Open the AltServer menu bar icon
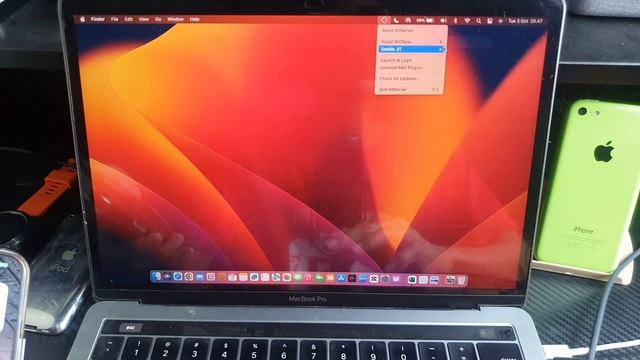 pos(384,20)
